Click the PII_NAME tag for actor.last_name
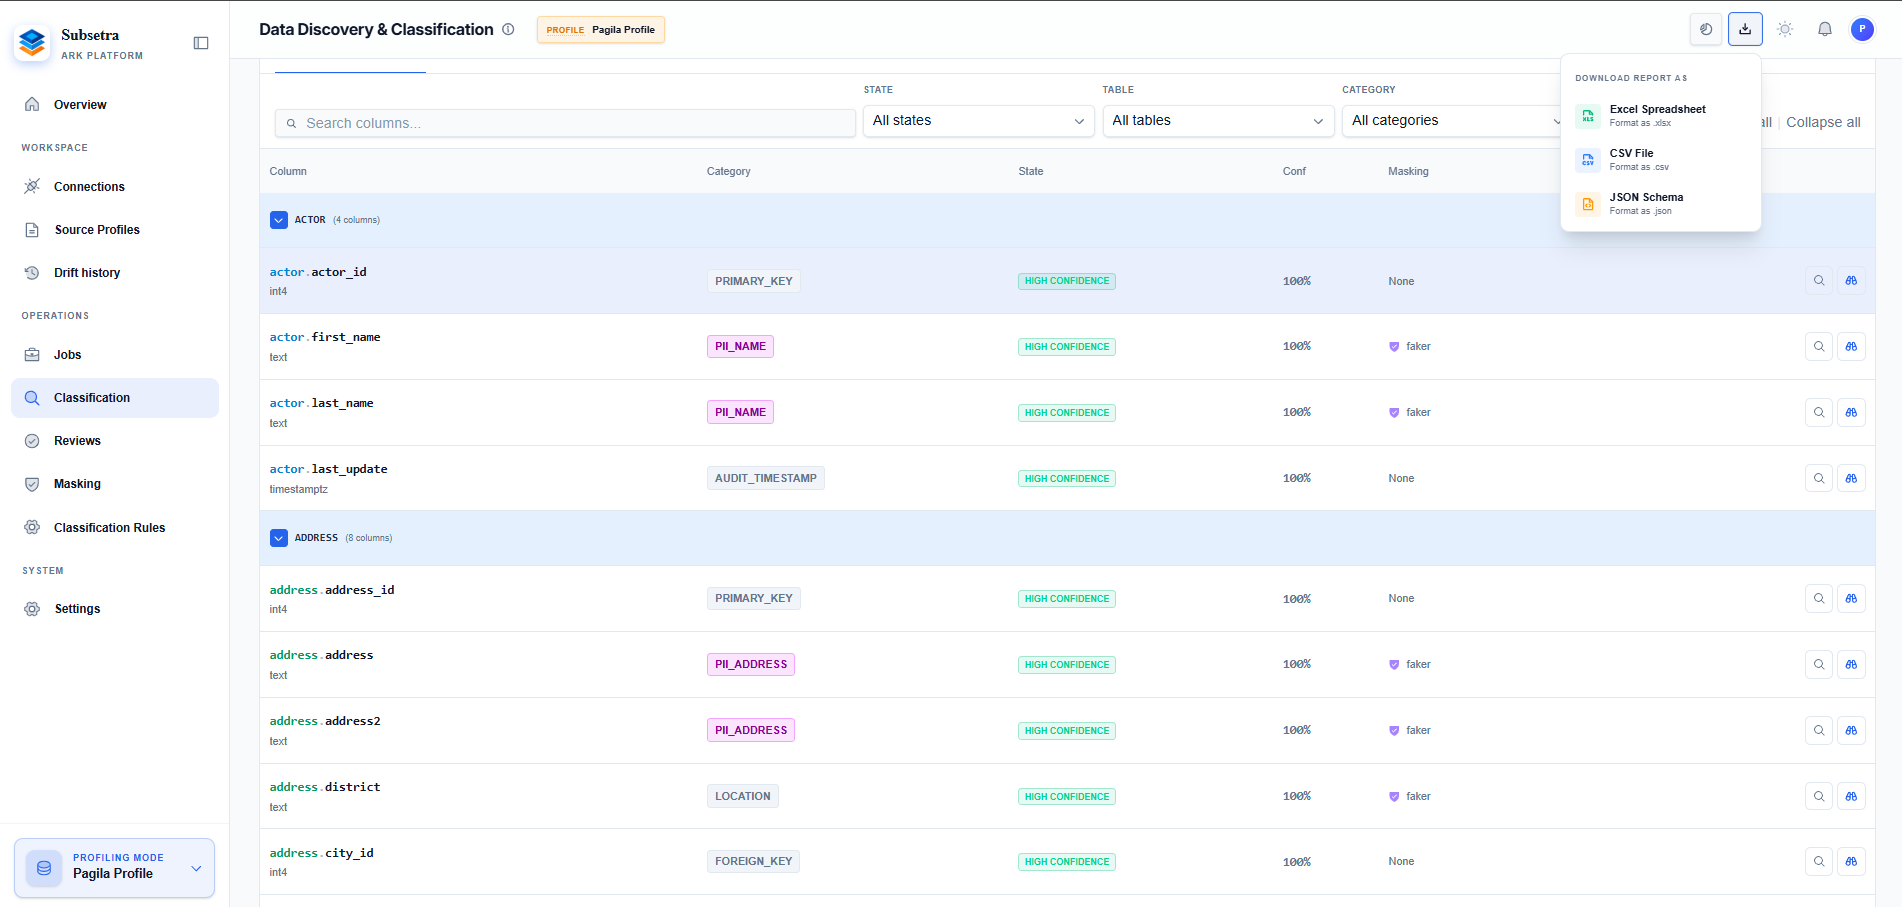The image size is (1902, 907). pos(740,412)
